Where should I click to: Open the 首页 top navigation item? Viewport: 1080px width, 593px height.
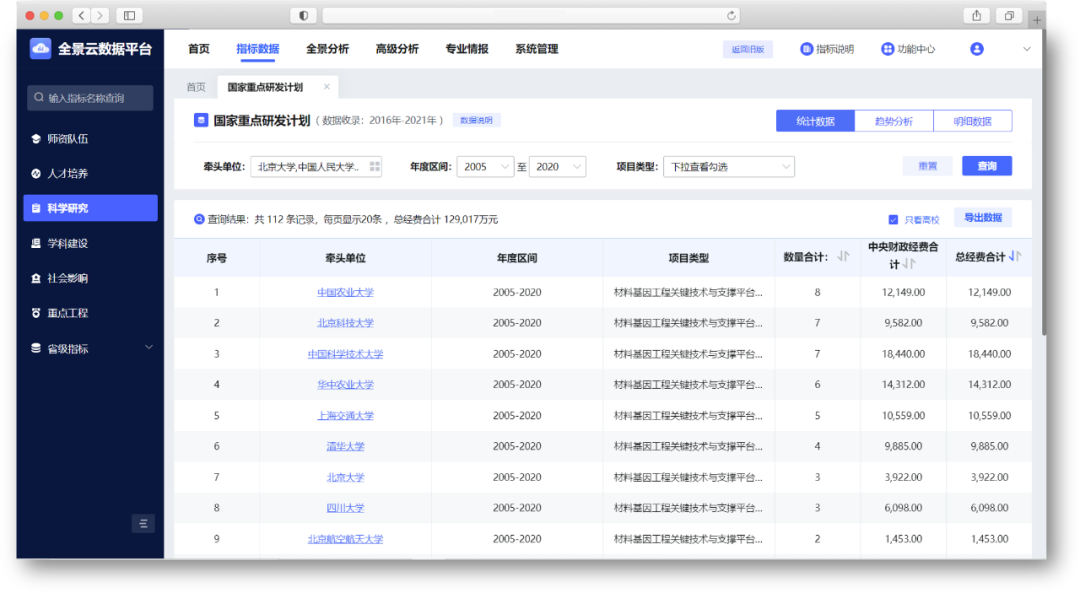(198, 49)
